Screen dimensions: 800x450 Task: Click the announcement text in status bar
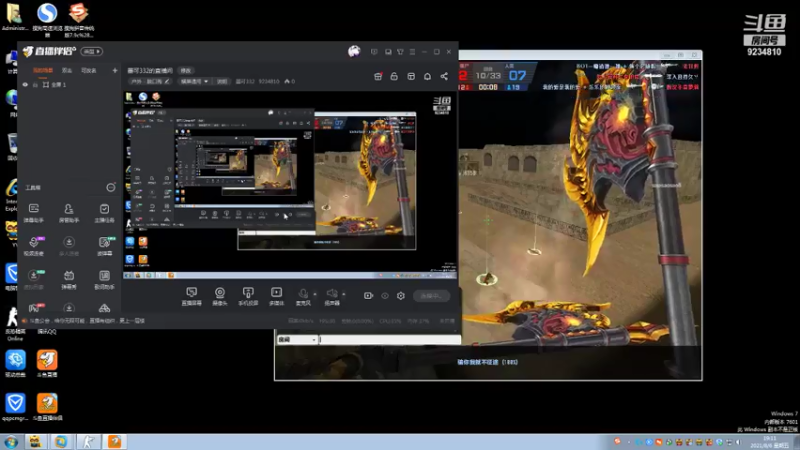(87, 321)
